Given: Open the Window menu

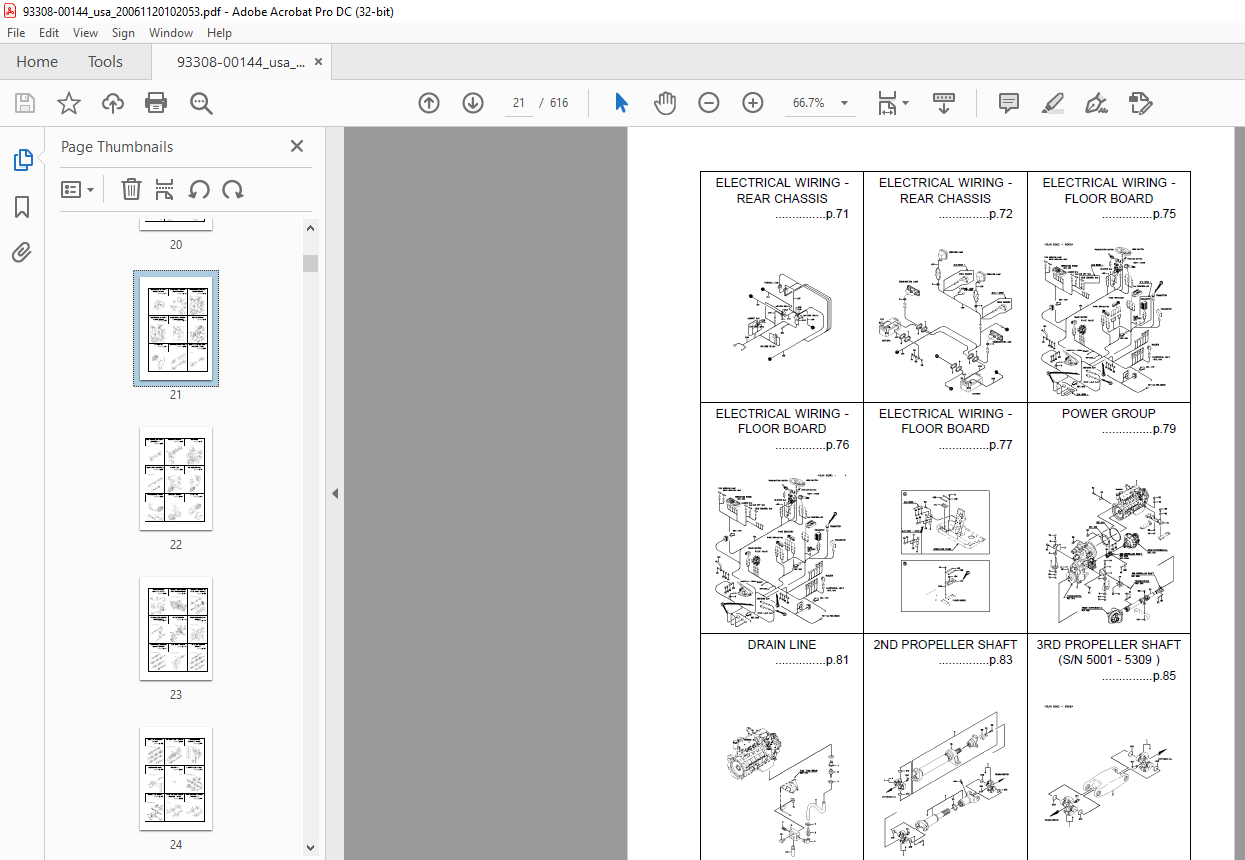Looking at the screenshot, I should pos(171,33).
